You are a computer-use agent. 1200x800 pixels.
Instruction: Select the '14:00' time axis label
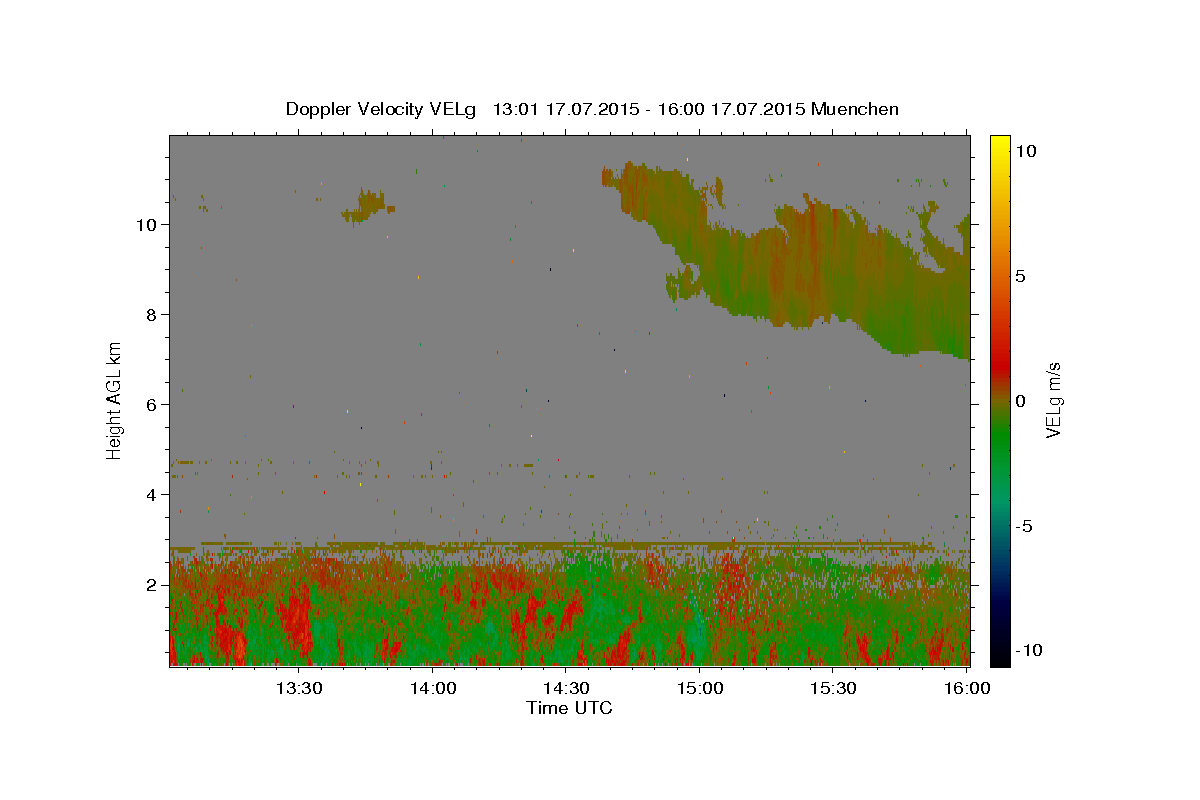(435, 688)
